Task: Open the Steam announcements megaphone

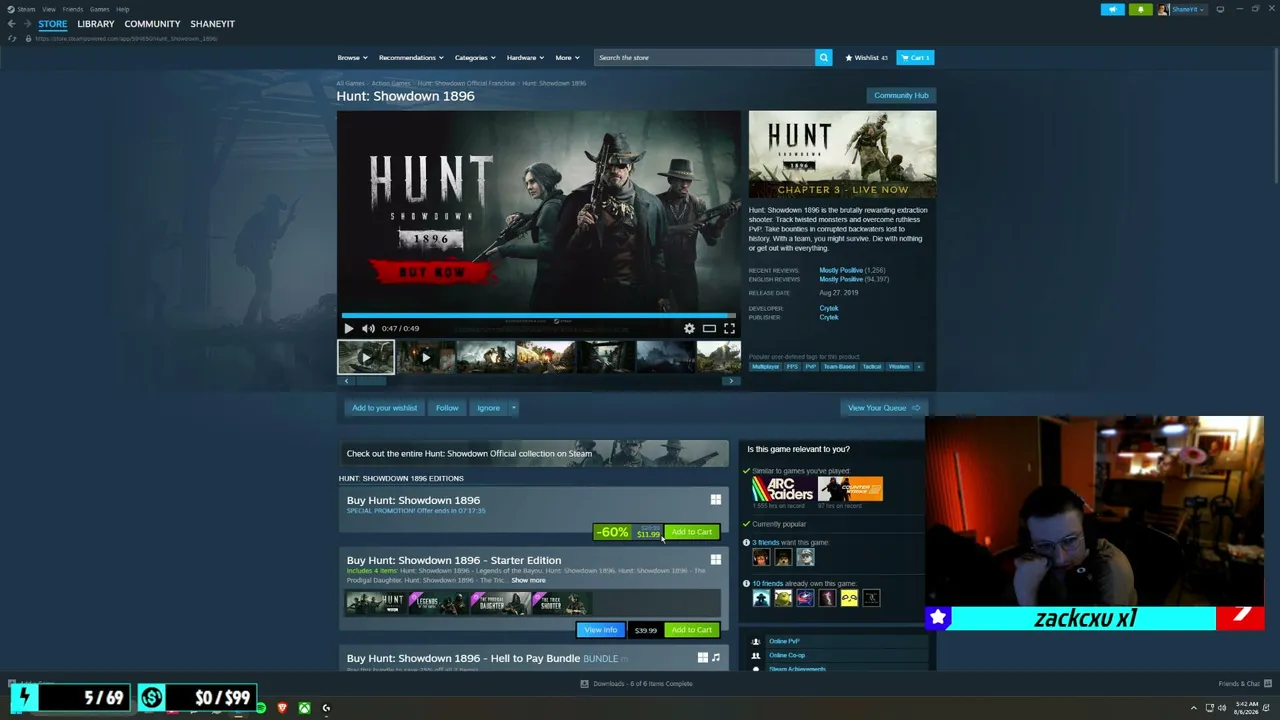Action: (x=1113, y=9)
